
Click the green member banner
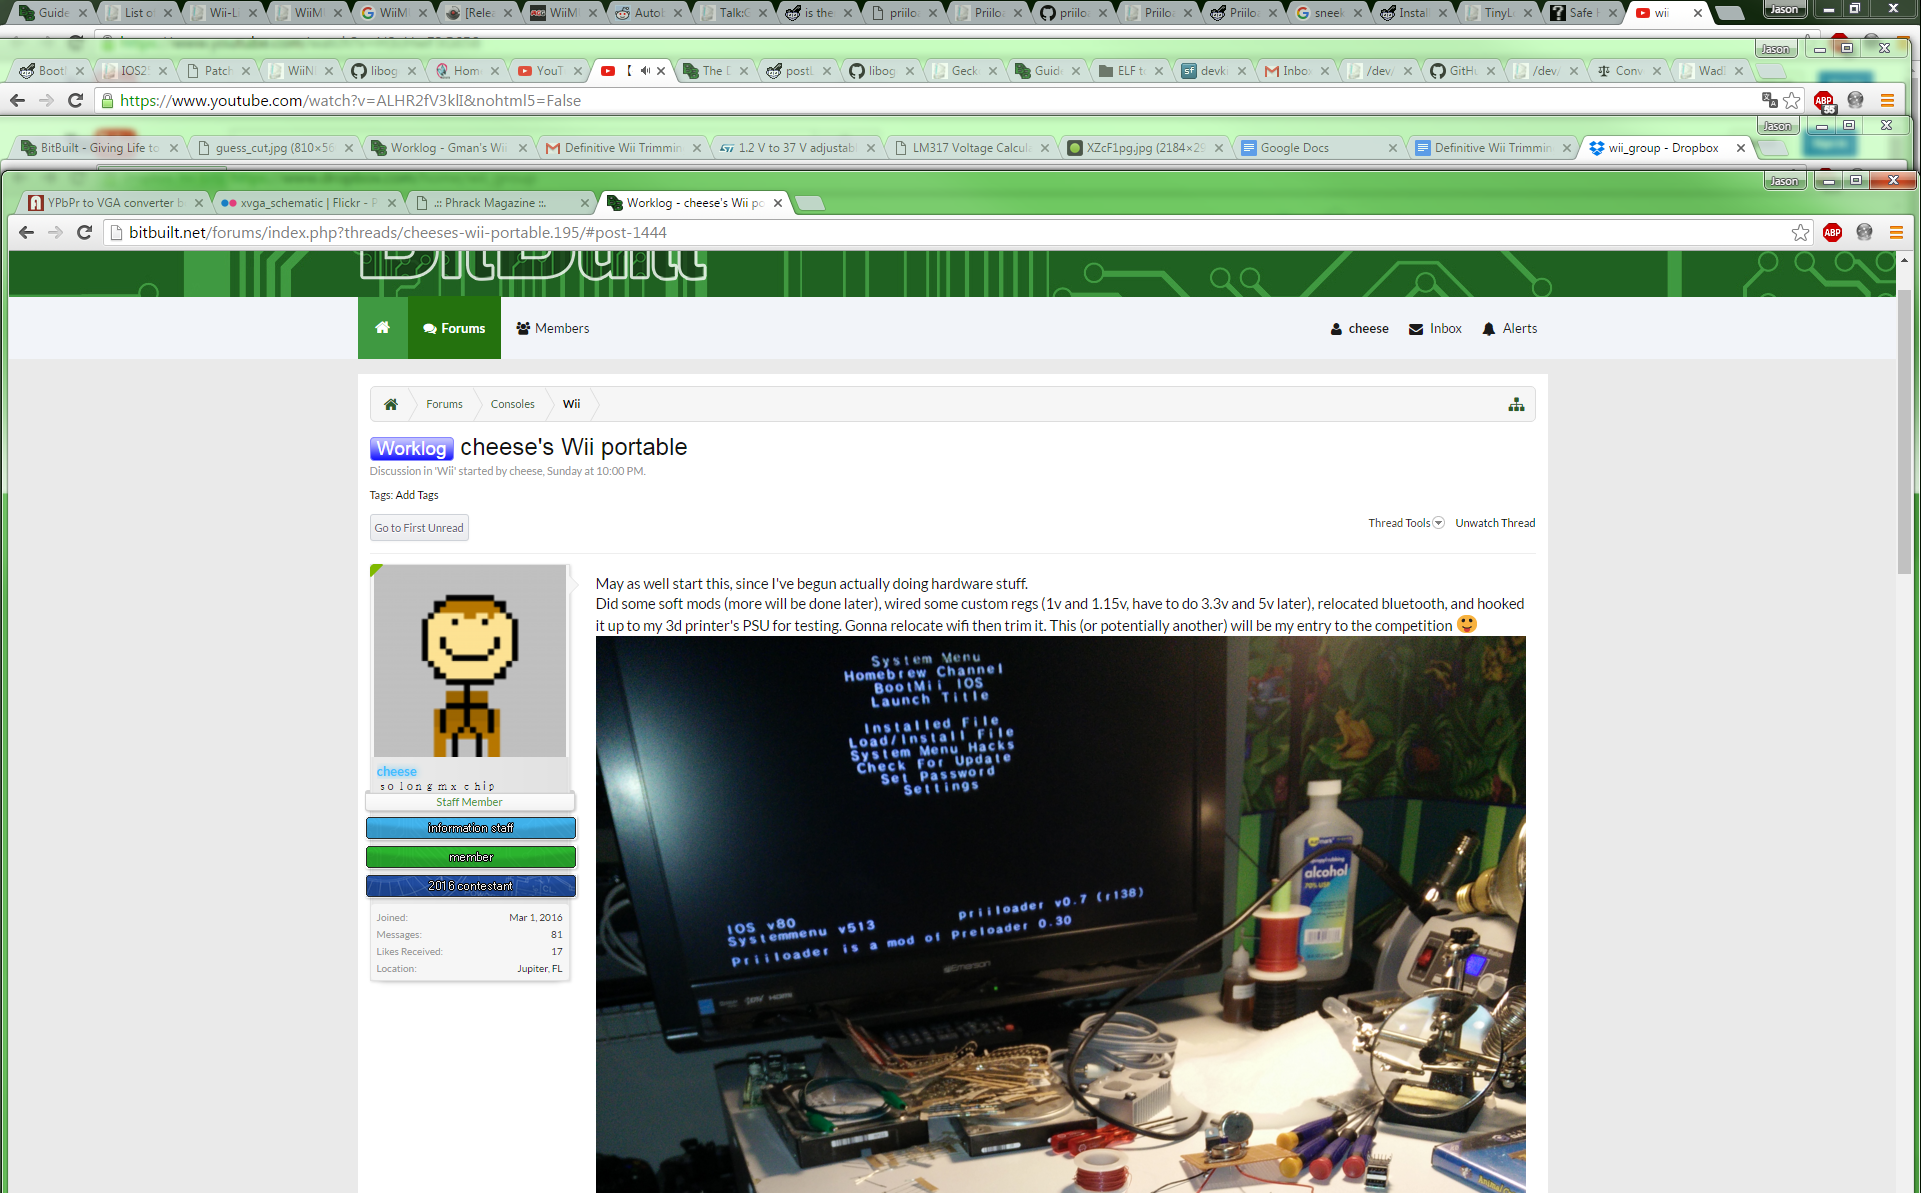tap(471, 857)
